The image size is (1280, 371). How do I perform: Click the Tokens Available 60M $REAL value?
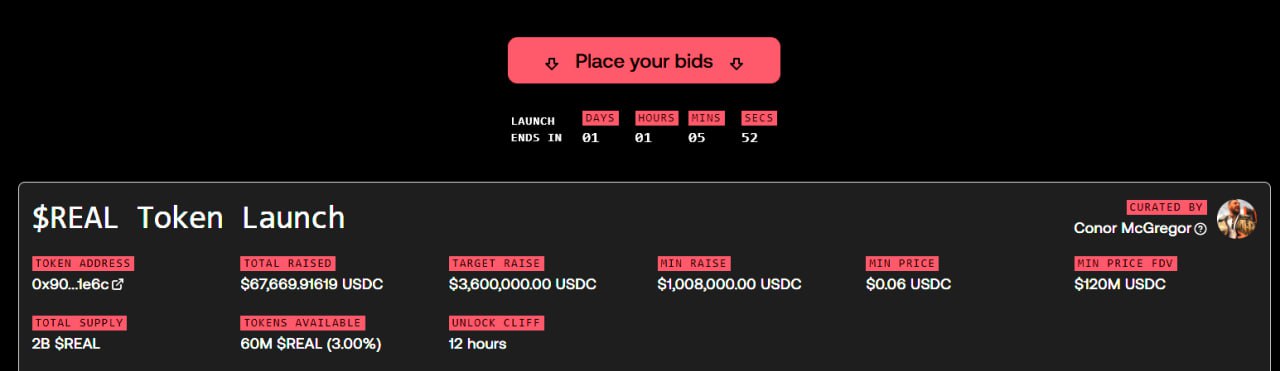click(311, 344)
